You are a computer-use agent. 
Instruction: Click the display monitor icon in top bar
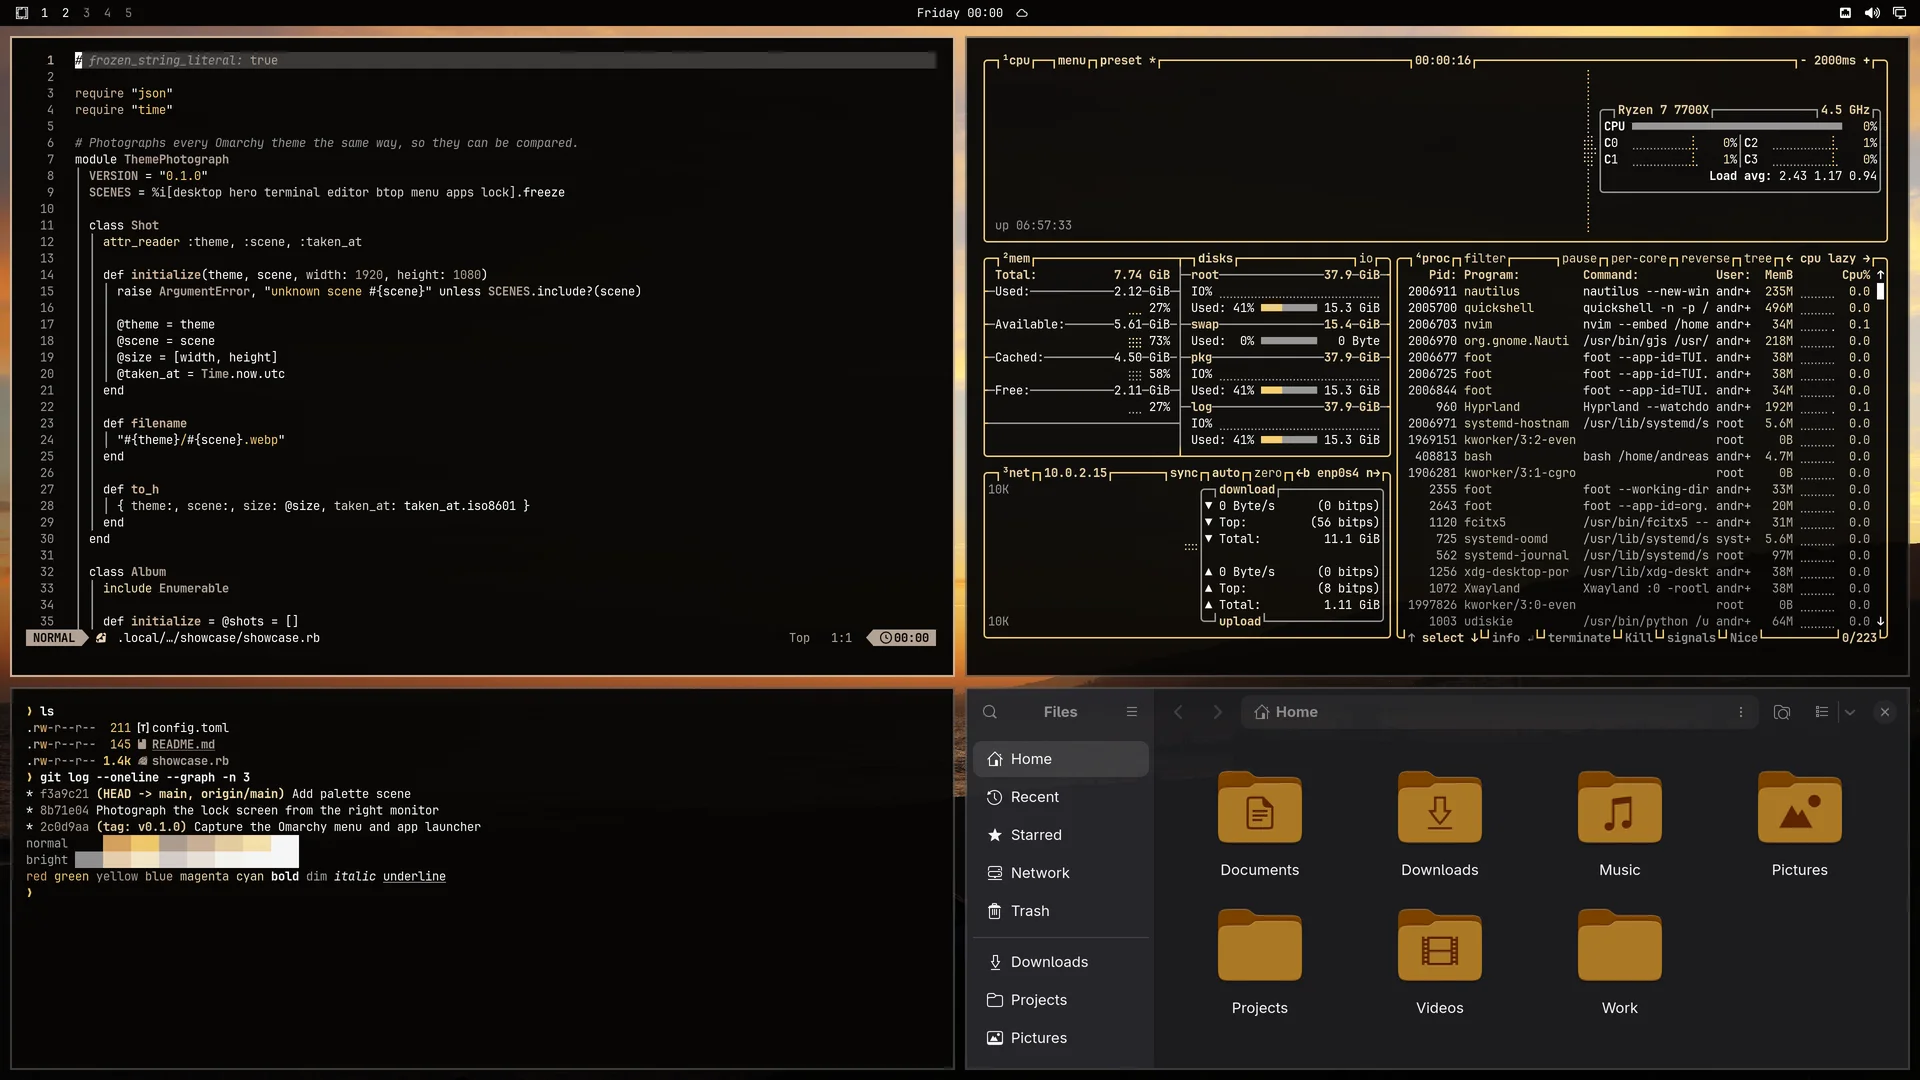[x=1899, y=13]
